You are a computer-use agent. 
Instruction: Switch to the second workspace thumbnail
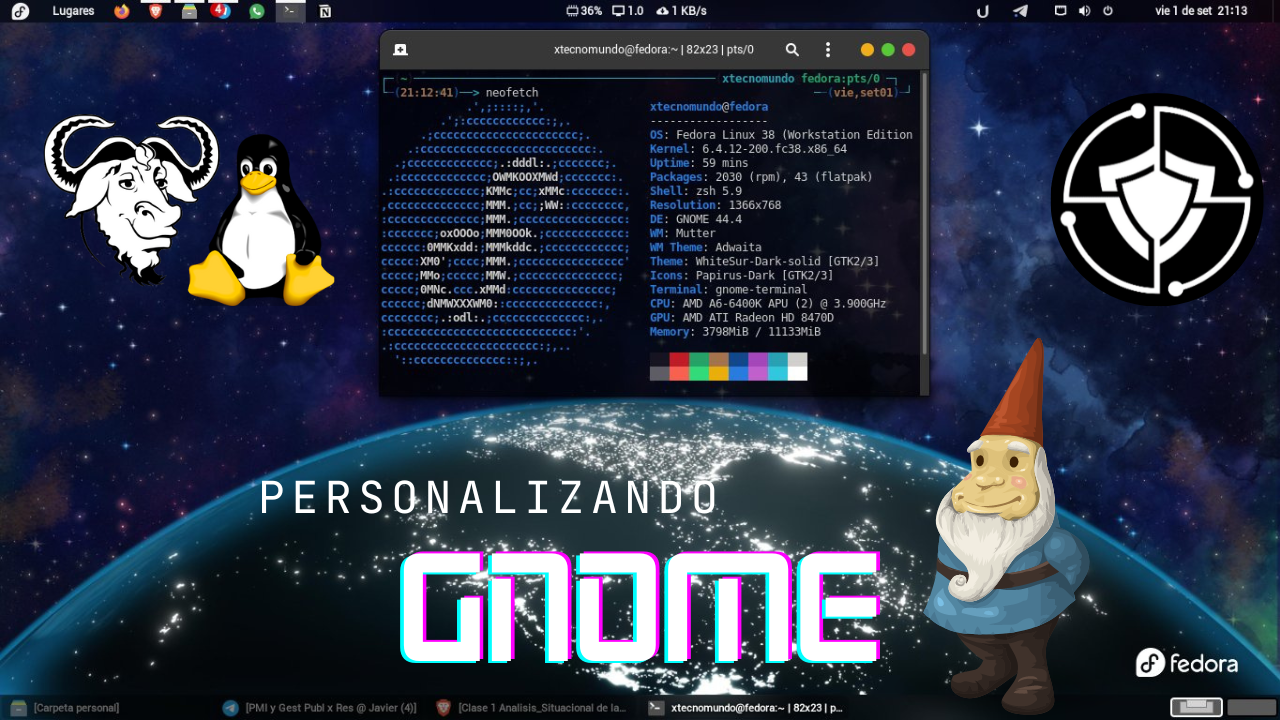click(1250, 707)
